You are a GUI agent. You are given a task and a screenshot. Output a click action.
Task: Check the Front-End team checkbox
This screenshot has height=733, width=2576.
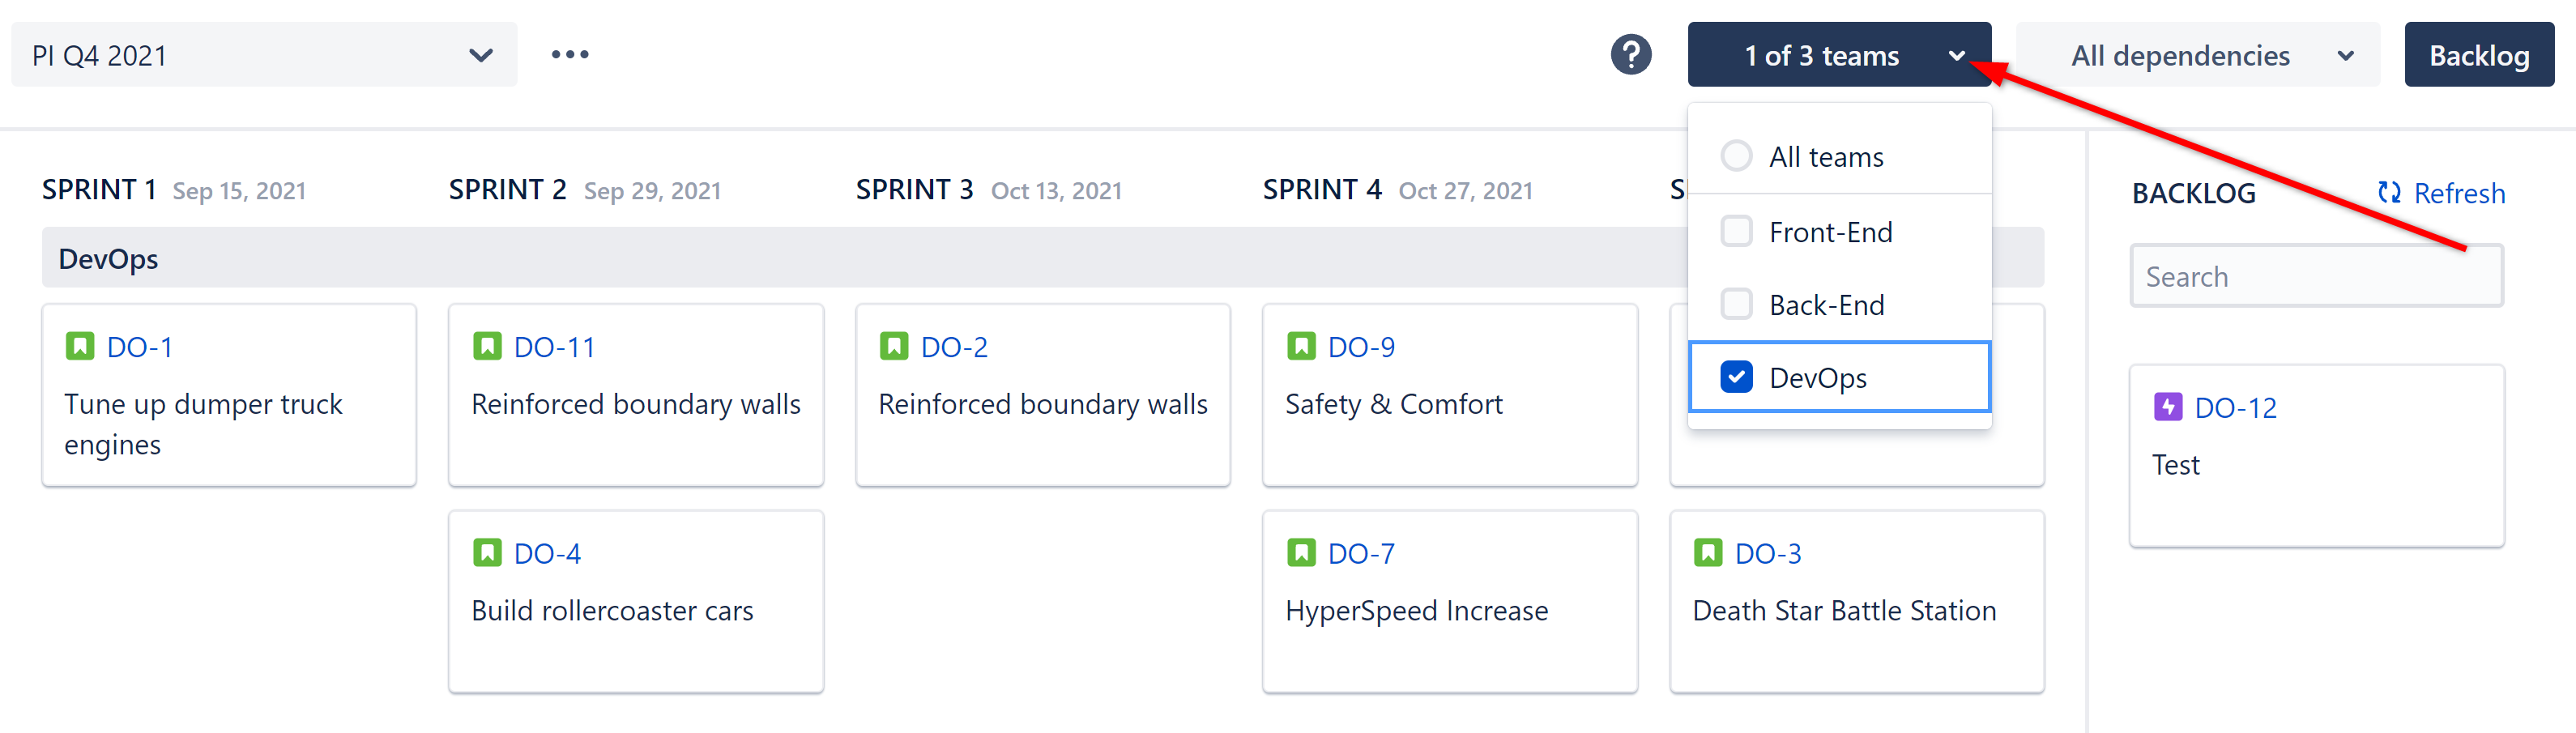(x=1736, y=232)
